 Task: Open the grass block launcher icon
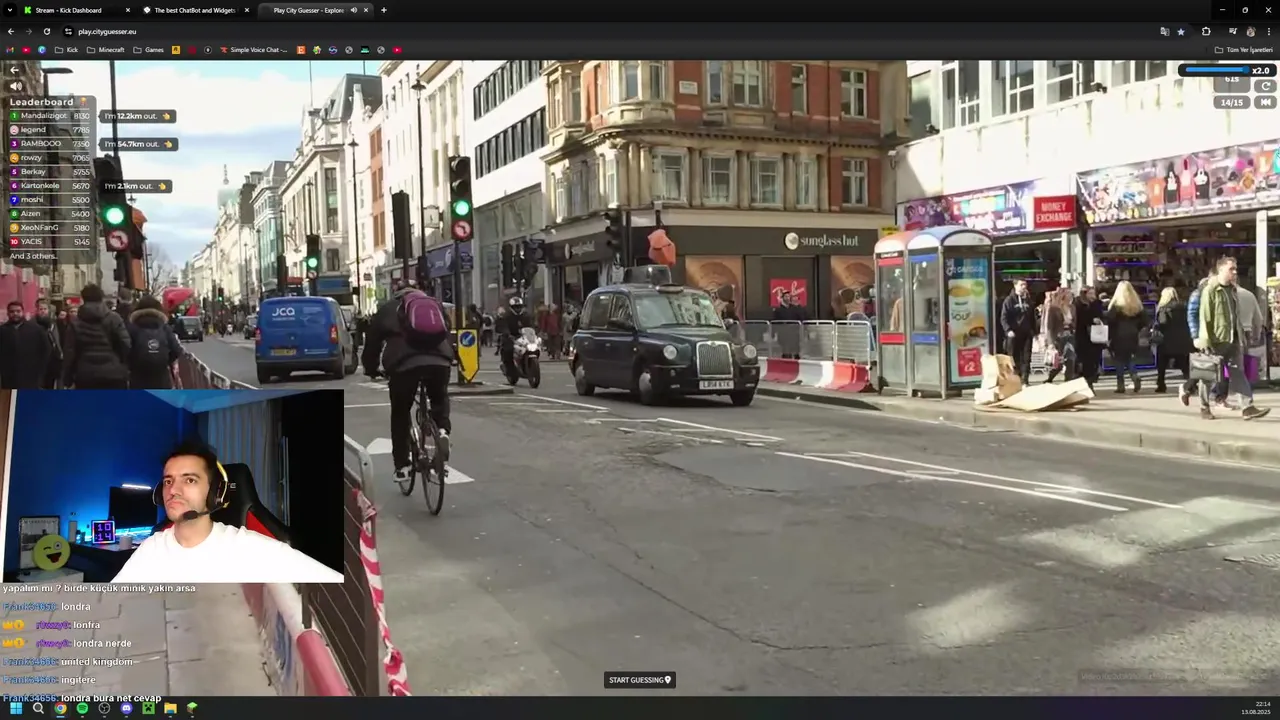192,708
